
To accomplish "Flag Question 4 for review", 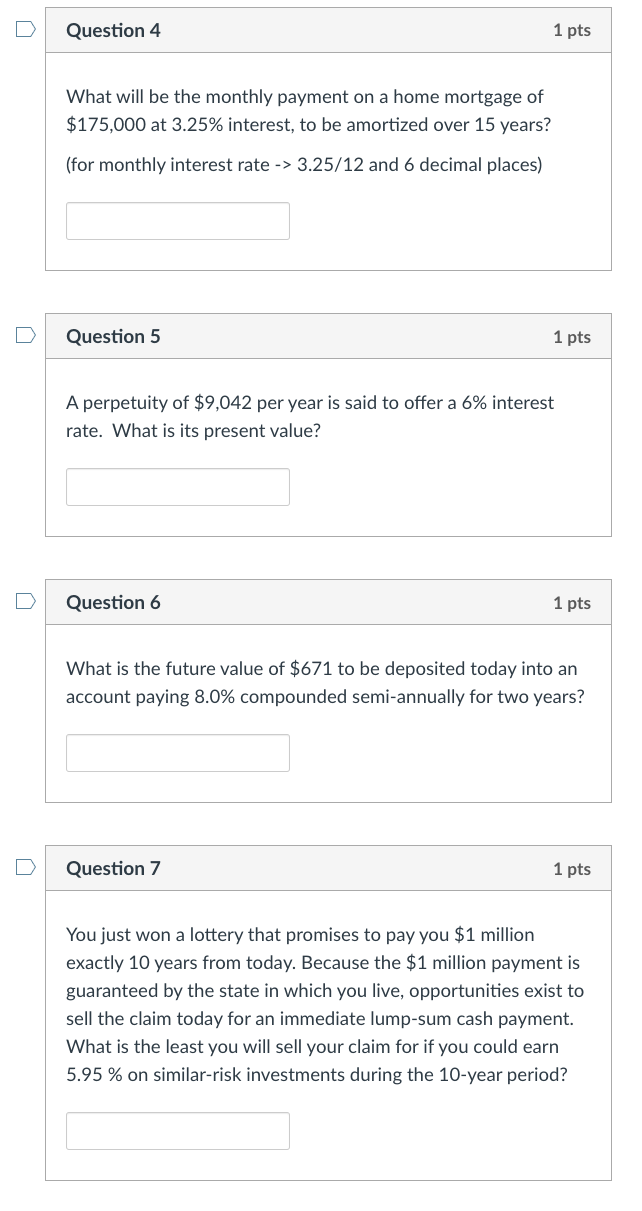I will (x=24, y=29).
